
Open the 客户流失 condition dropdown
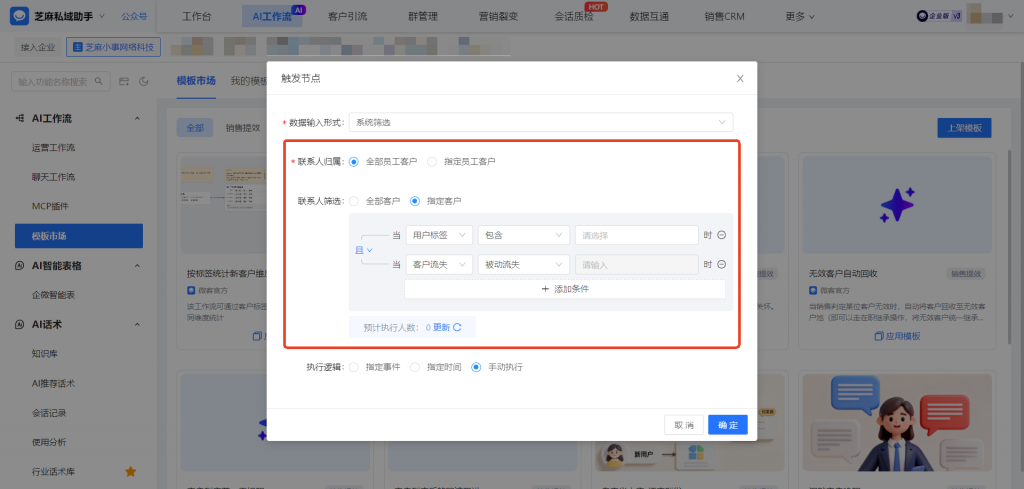coord(439,264)
